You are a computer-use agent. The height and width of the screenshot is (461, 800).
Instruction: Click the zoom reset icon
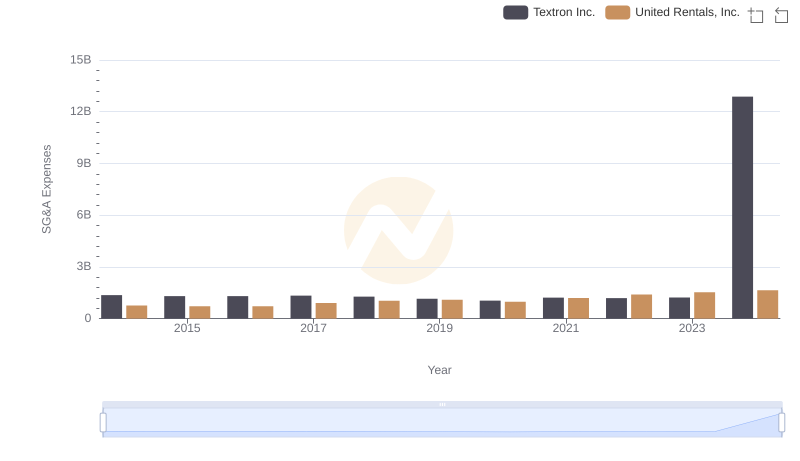click(781, 15)
